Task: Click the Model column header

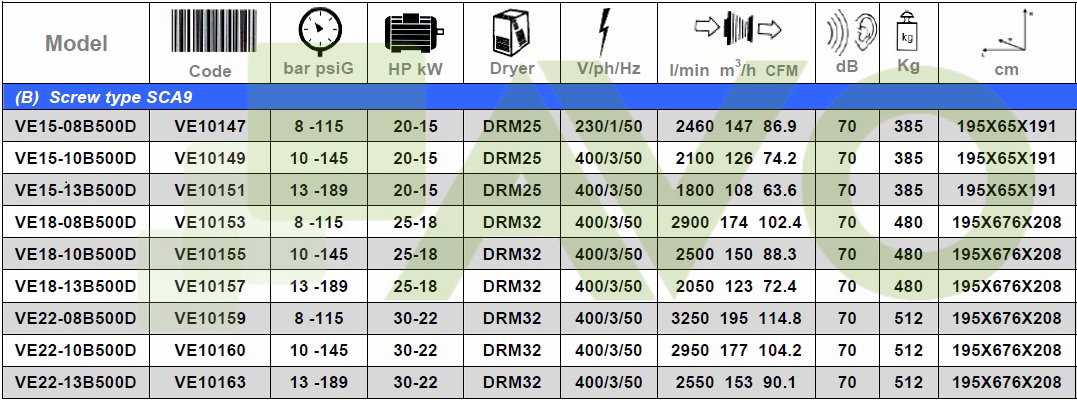Action: [x=76, y=43]
